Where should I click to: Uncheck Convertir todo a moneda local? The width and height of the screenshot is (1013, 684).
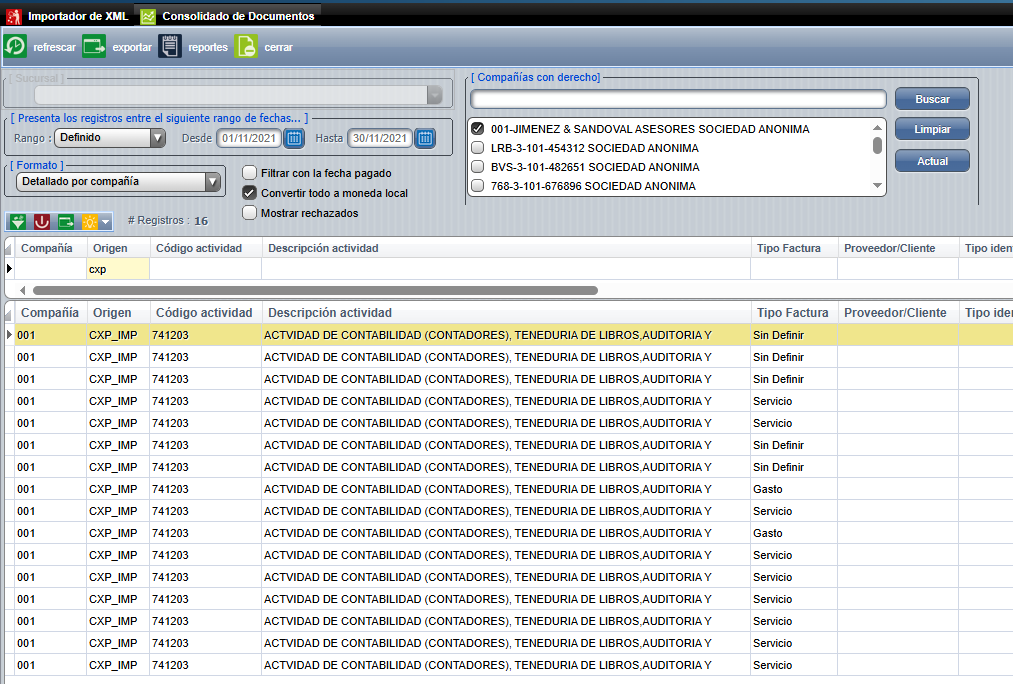point(250,193)
